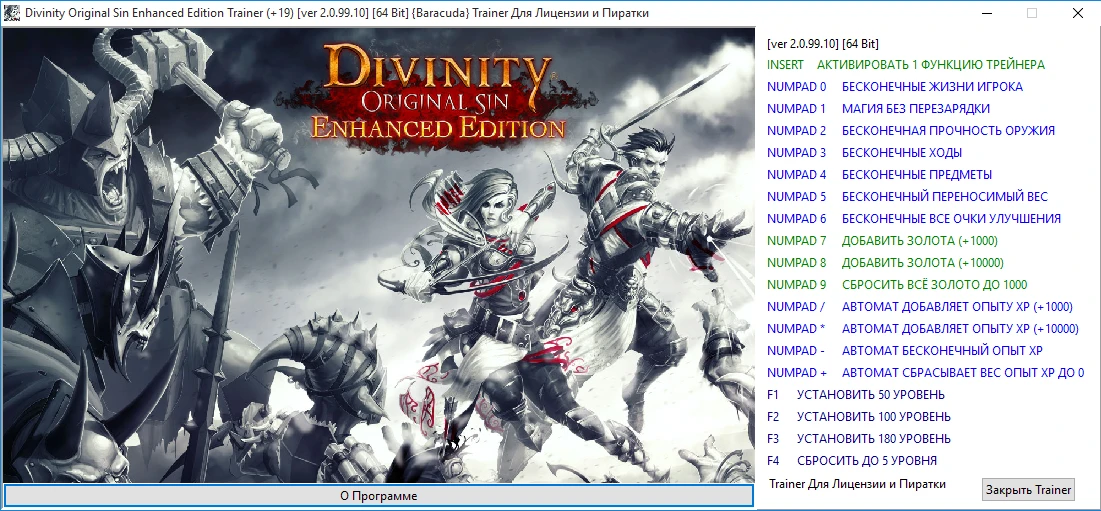The height and width of the screenshot is (511, 1101).
Task: Click NUMPAD 2 БЕСКОНЕЧНАЯ ПРОЧНОСТЬ ОРУЖИЯ
Action: pyautogui.click(x=911, y=131)
